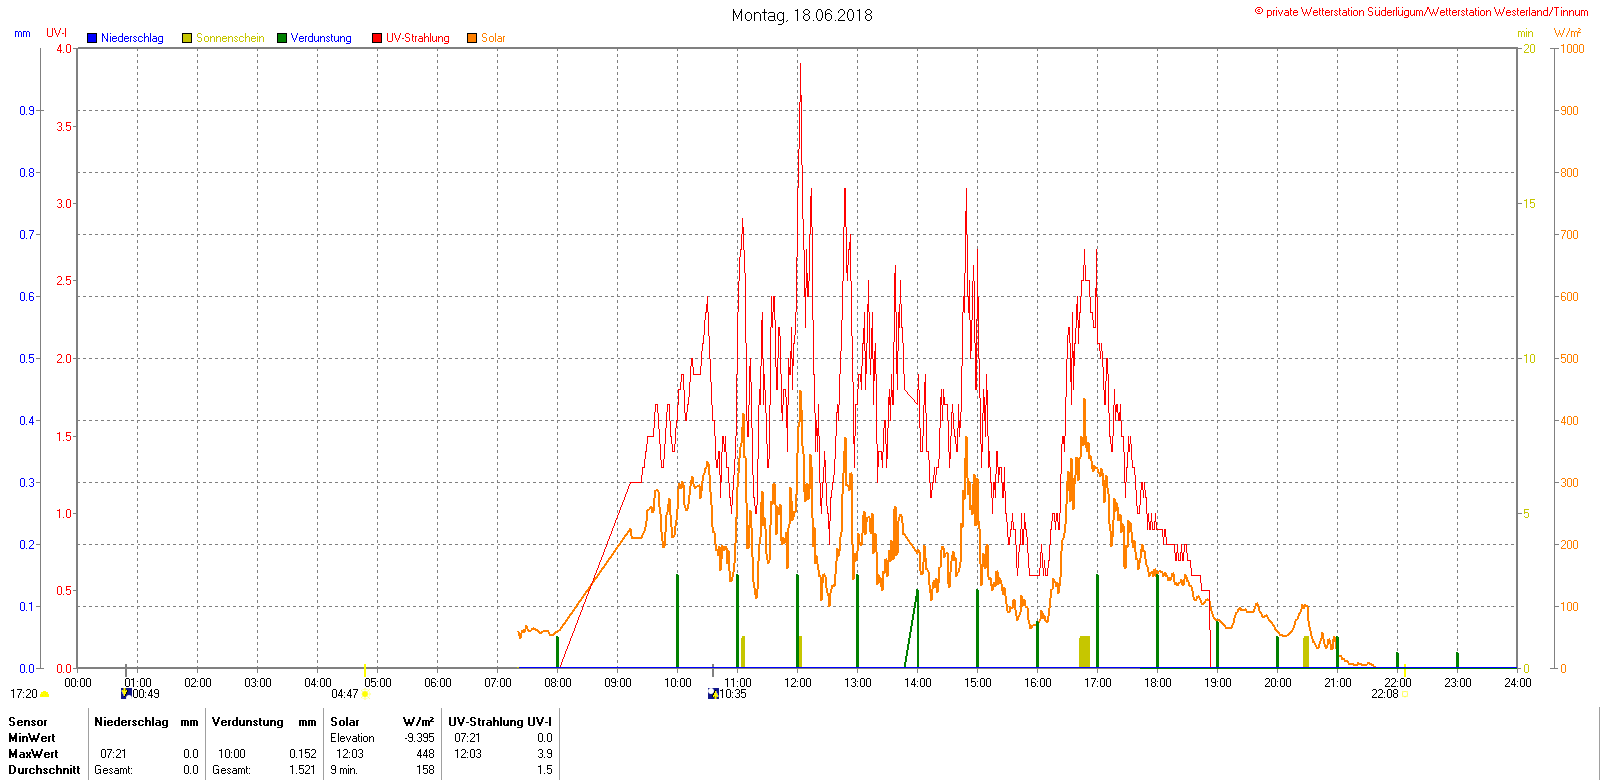Click the 1.521 Verdunstung total value
The height and width of the screenshot is (780, 1600).
[x=303, y=770]
